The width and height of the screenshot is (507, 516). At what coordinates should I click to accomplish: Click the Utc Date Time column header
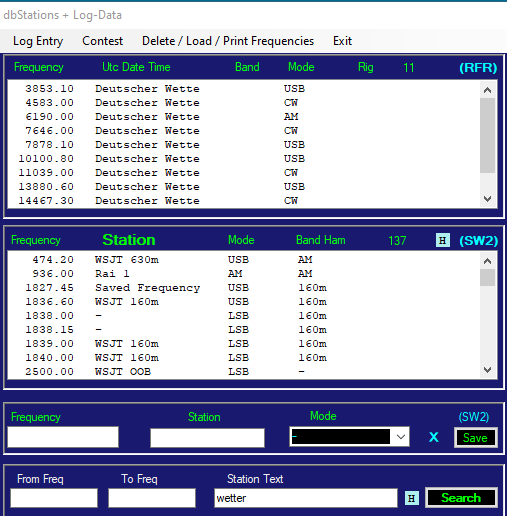136,67
